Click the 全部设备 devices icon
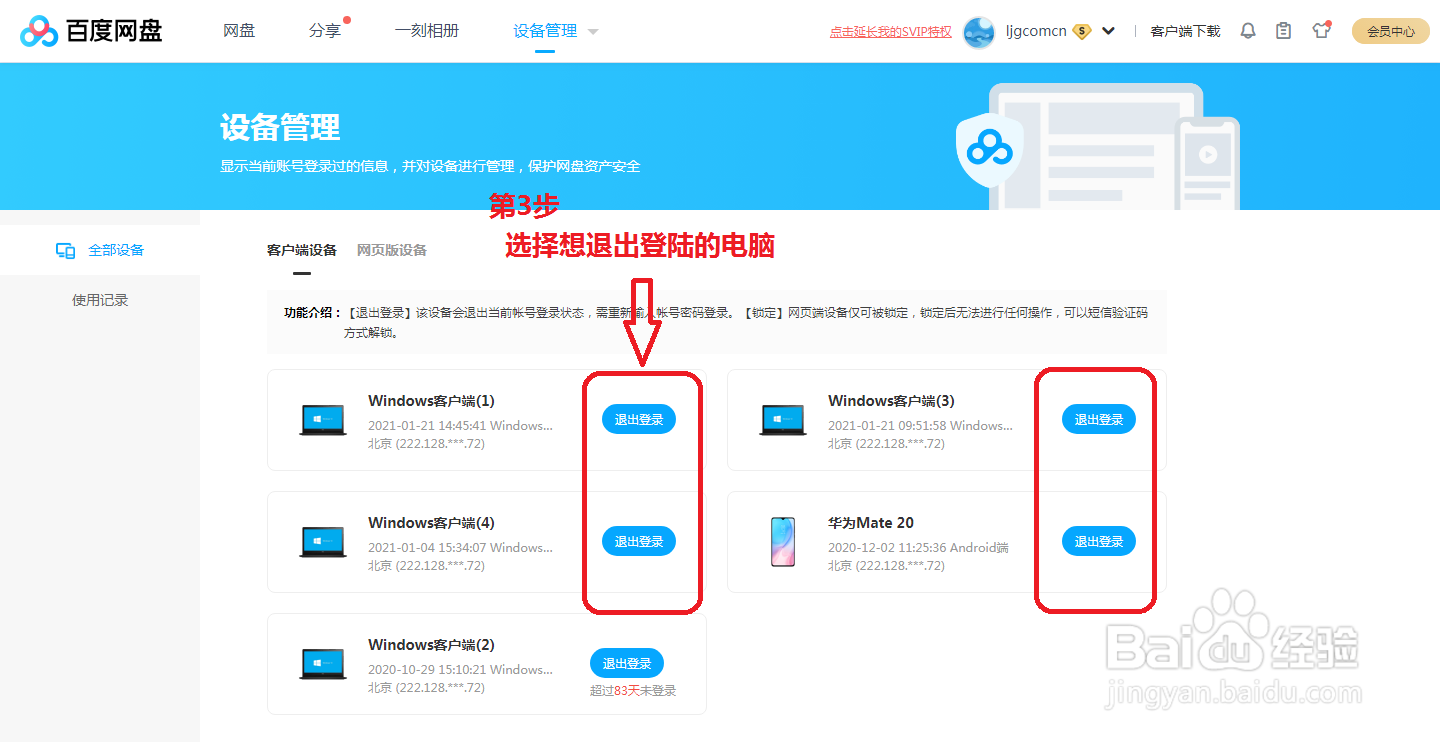 (65, 251)
